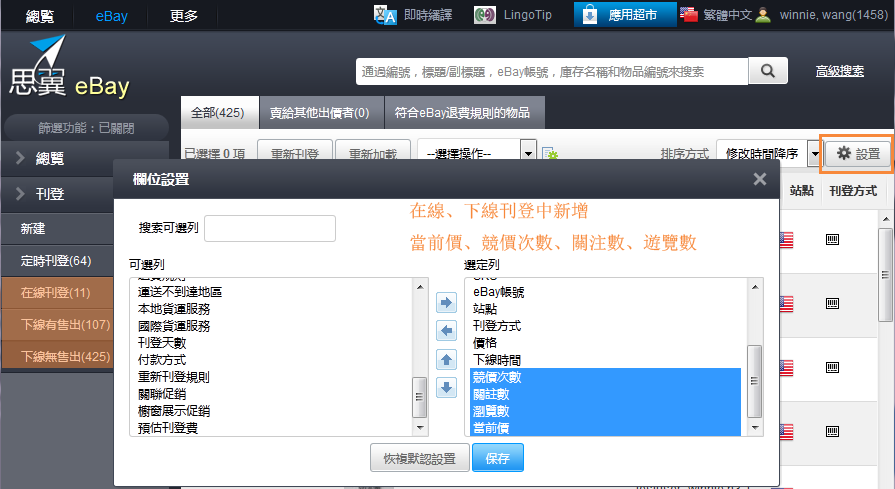895x489 pixels.
Task: Move selected column down with down arrow
Action: (x=446, y=387)
